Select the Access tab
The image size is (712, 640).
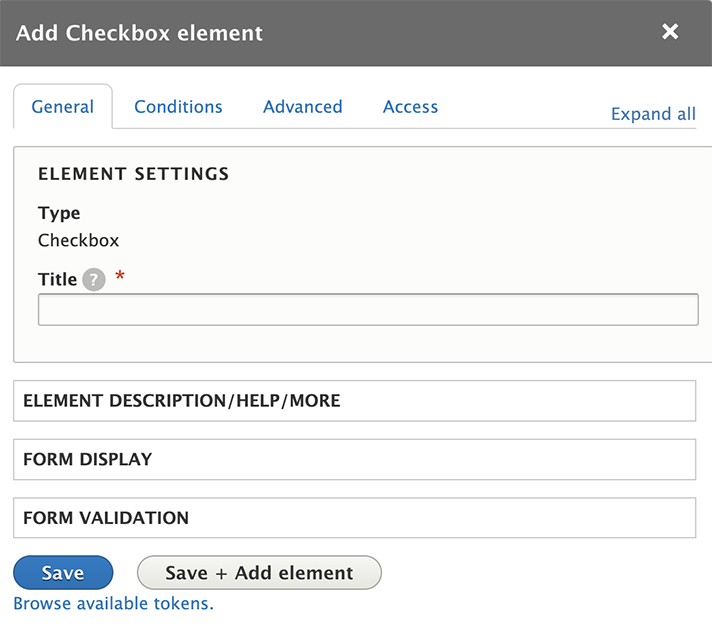point(410,107)
